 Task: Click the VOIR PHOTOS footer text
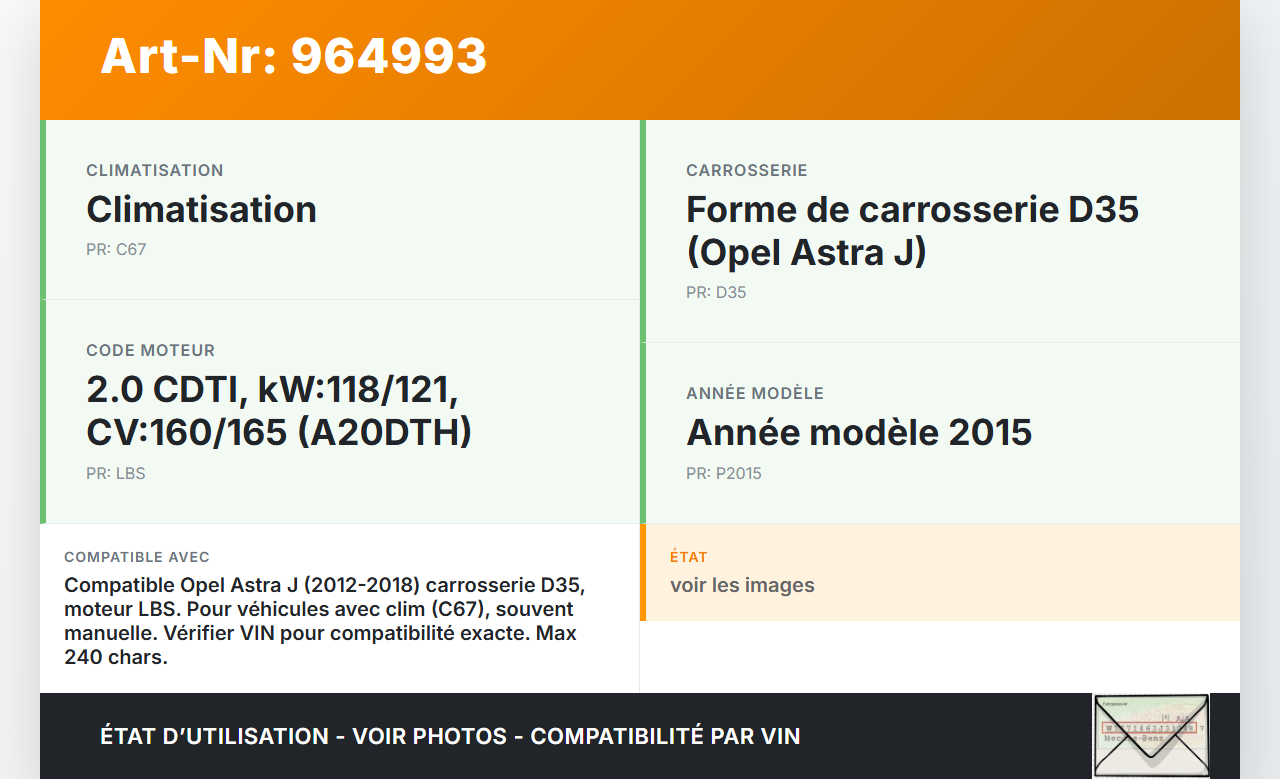coord(428,736)
